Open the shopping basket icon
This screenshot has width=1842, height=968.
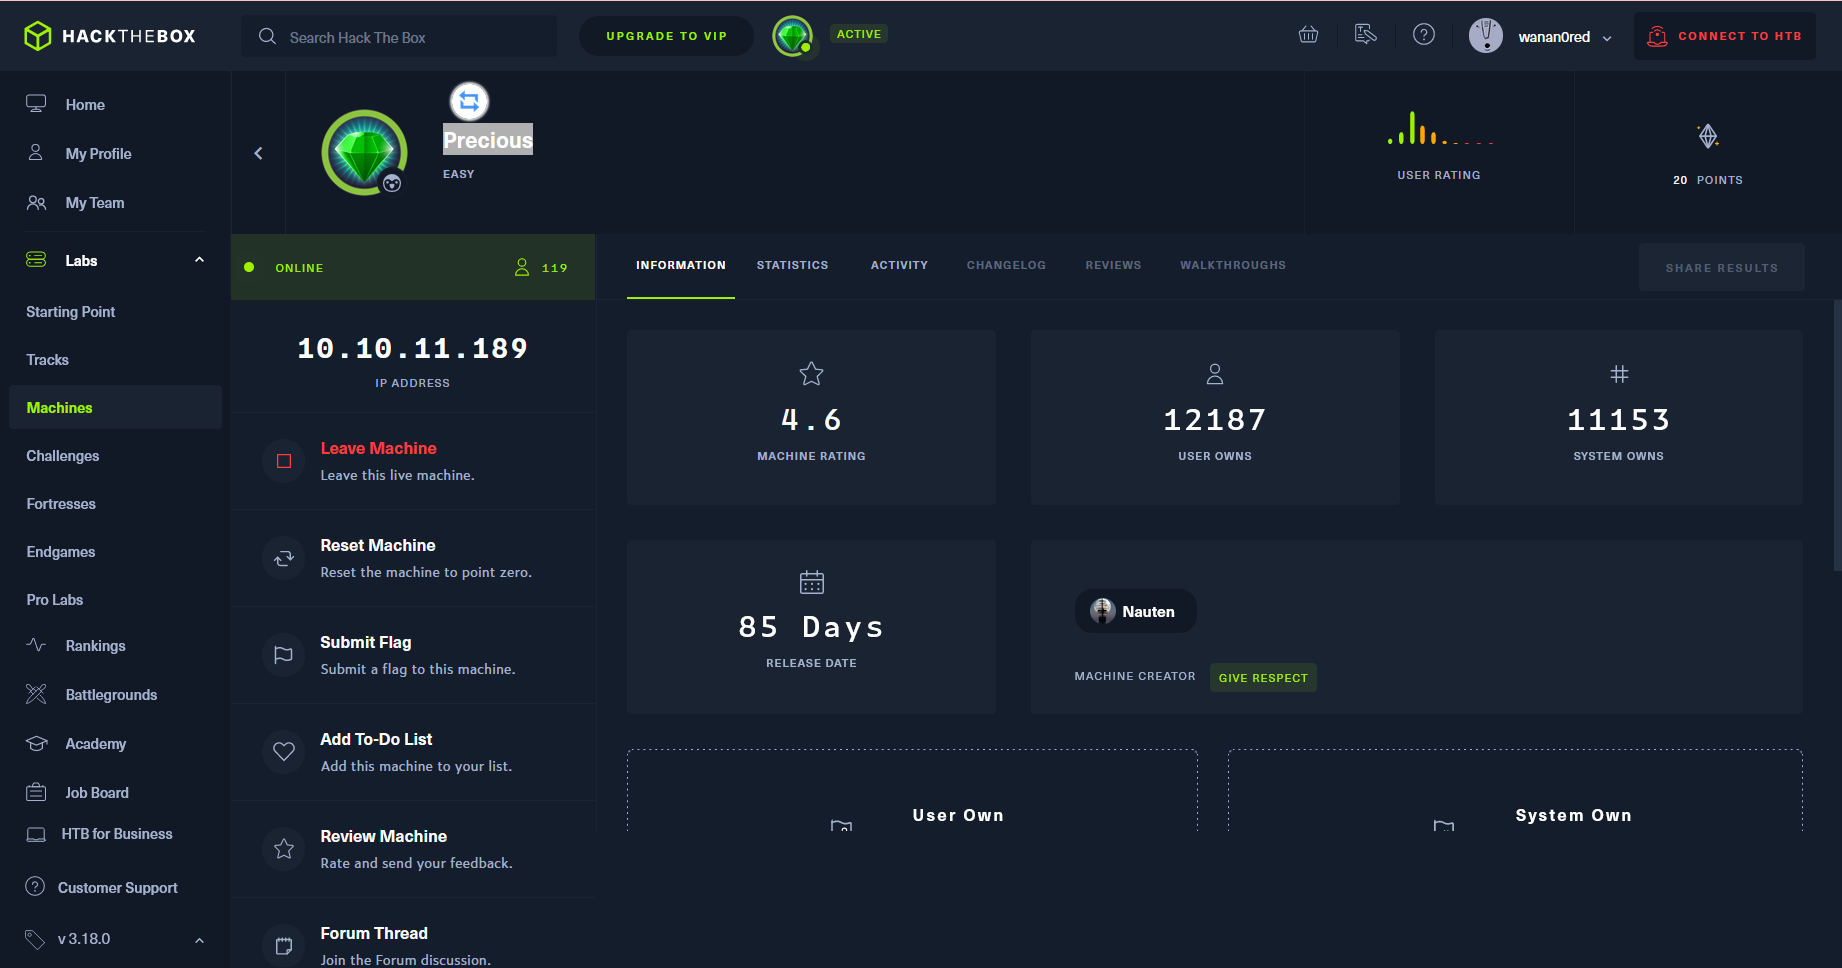click(x=1308, y=35)
